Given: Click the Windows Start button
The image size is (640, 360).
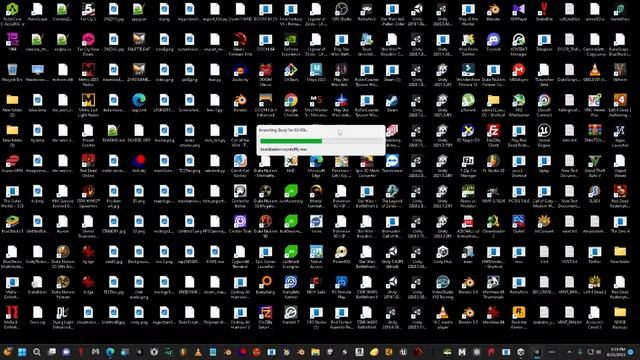Looking at the screenshot, I should click(22, 352).
